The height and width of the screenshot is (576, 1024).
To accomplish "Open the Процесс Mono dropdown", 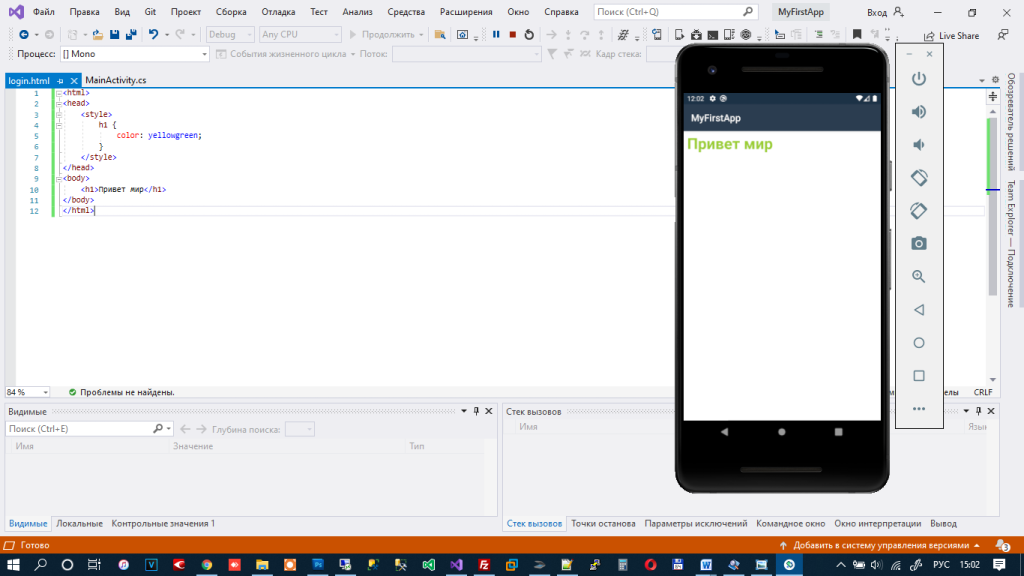I will [135, 54].
